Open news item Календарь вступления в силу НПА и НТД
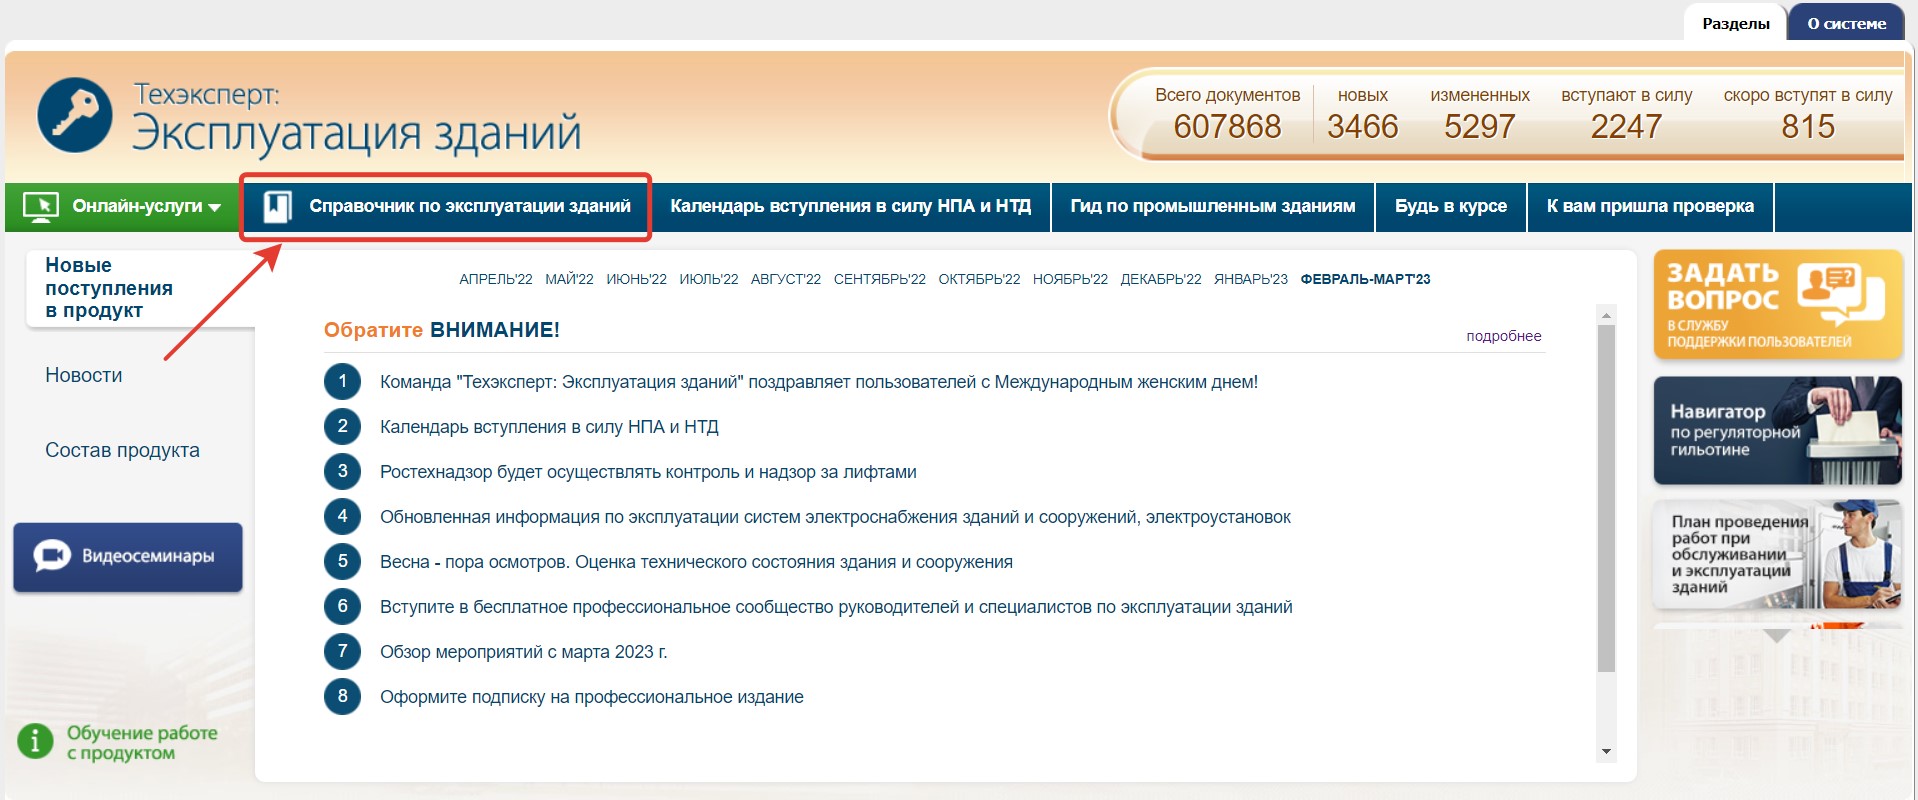 (x=549, y=427)
